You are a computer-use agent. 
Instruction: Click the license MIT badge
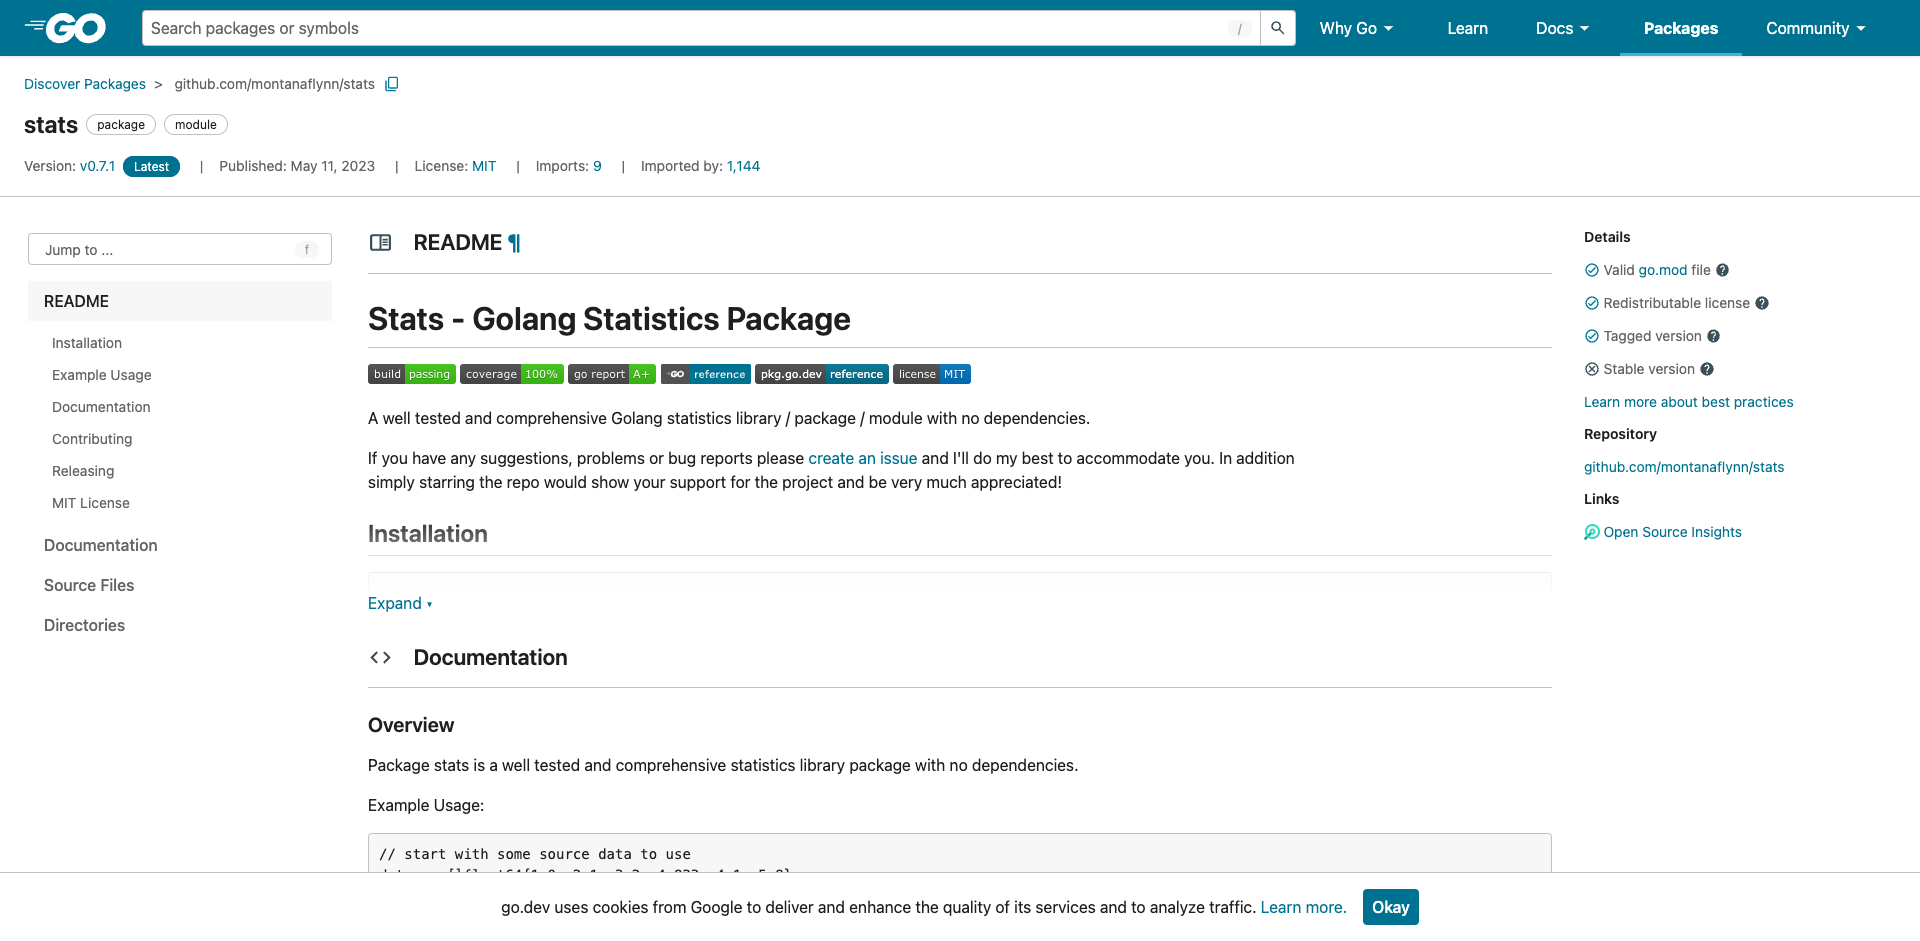932,374
